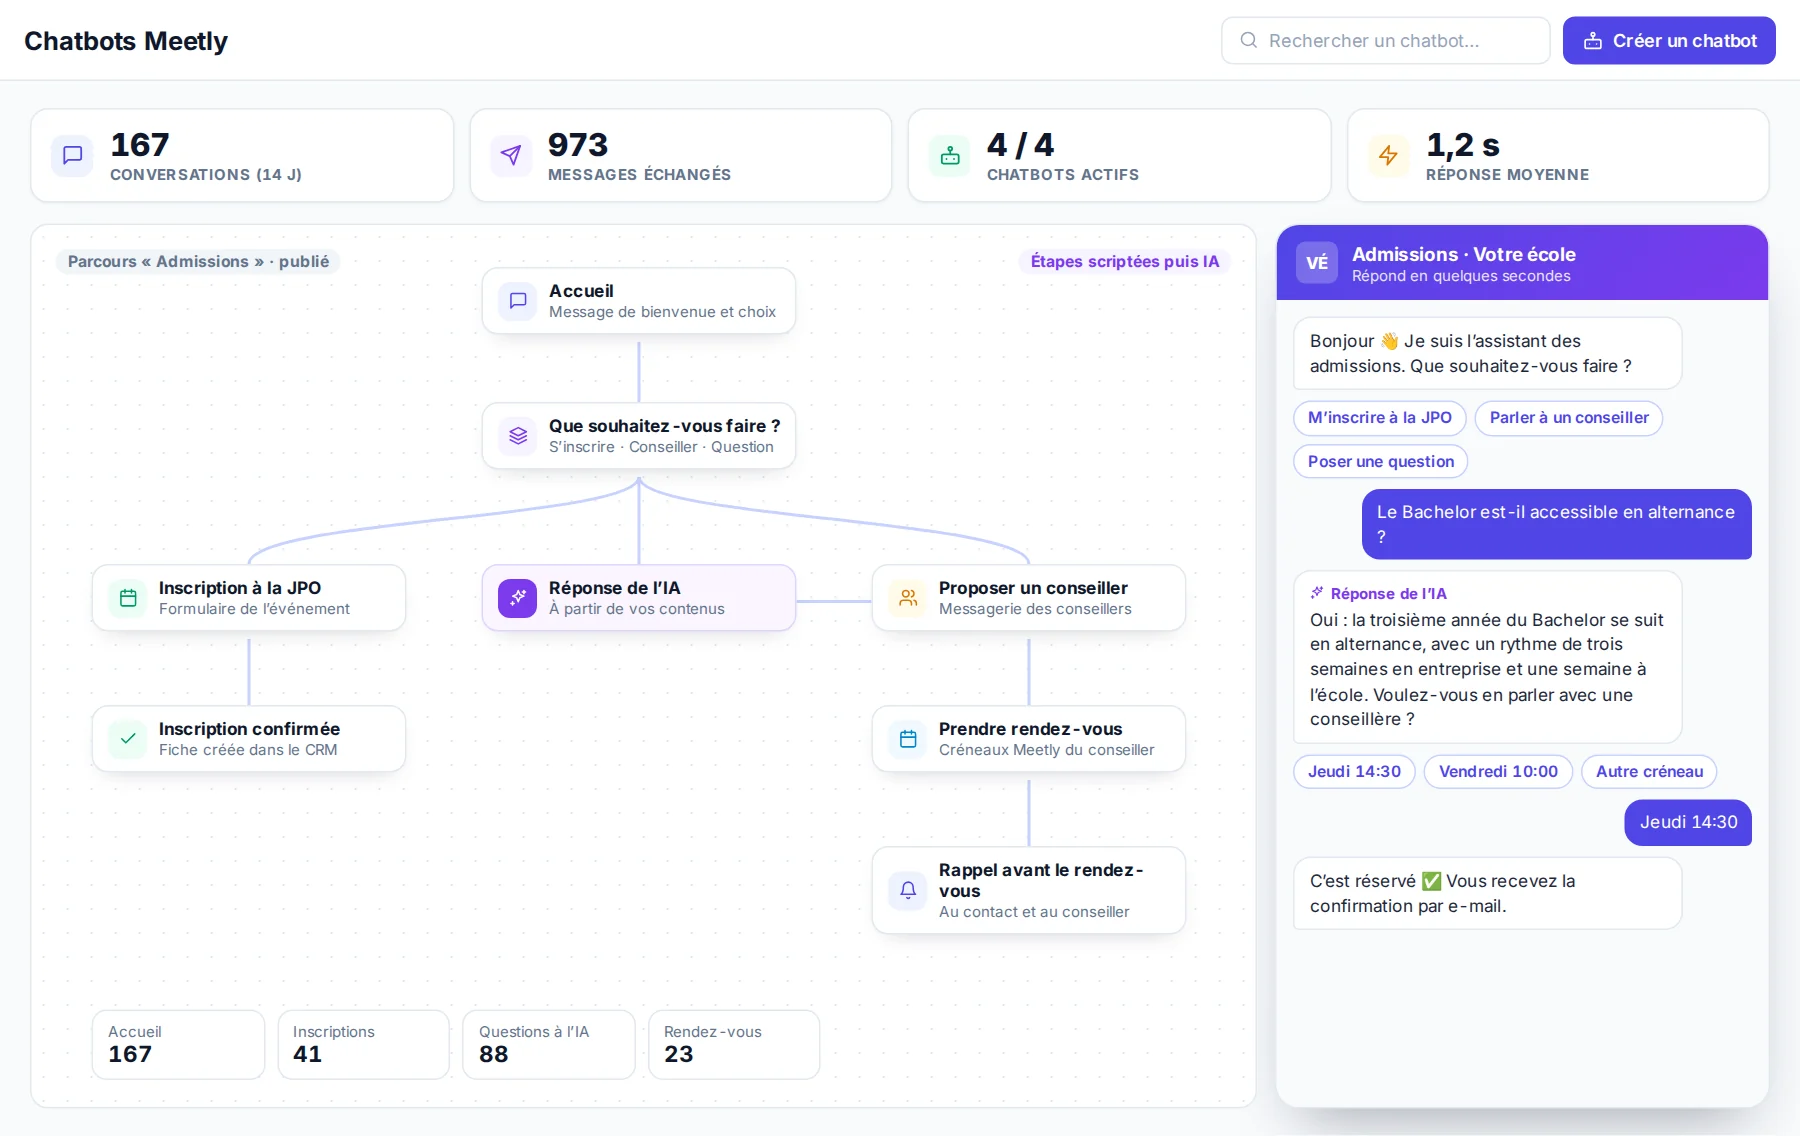Click the Parcours Admissions publié badge
Viewport: 1800px width, 1136px height.
tap(198, 262)
